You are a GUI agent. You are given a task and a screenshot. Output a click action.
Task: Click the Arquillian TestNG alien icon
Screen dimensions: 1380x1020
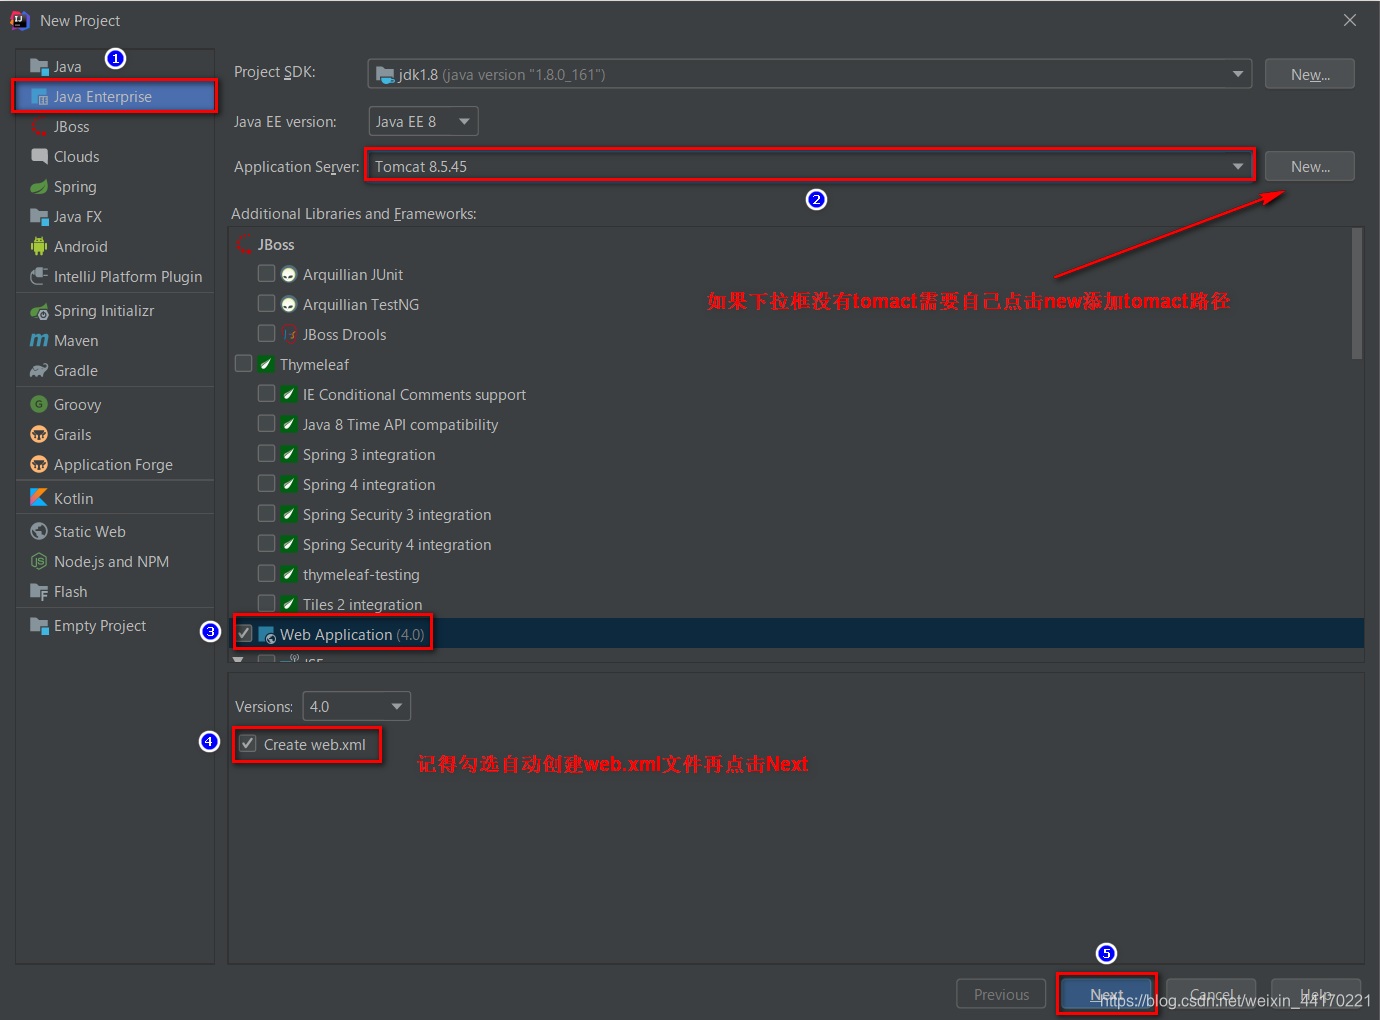(x=289, y=305)
